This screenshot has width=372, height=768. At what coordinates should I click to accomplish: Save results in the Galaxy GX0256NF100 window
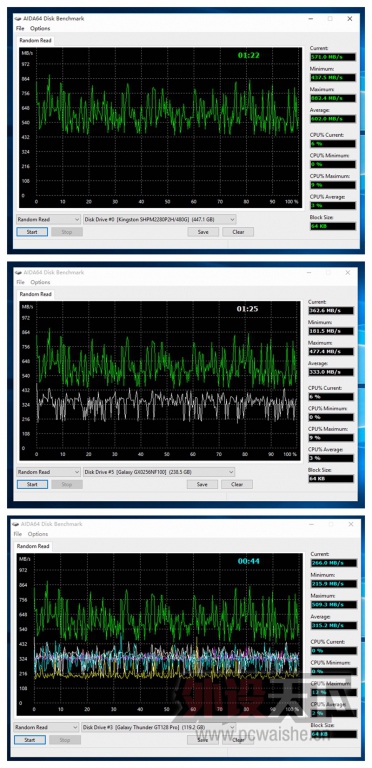point(202,484)
